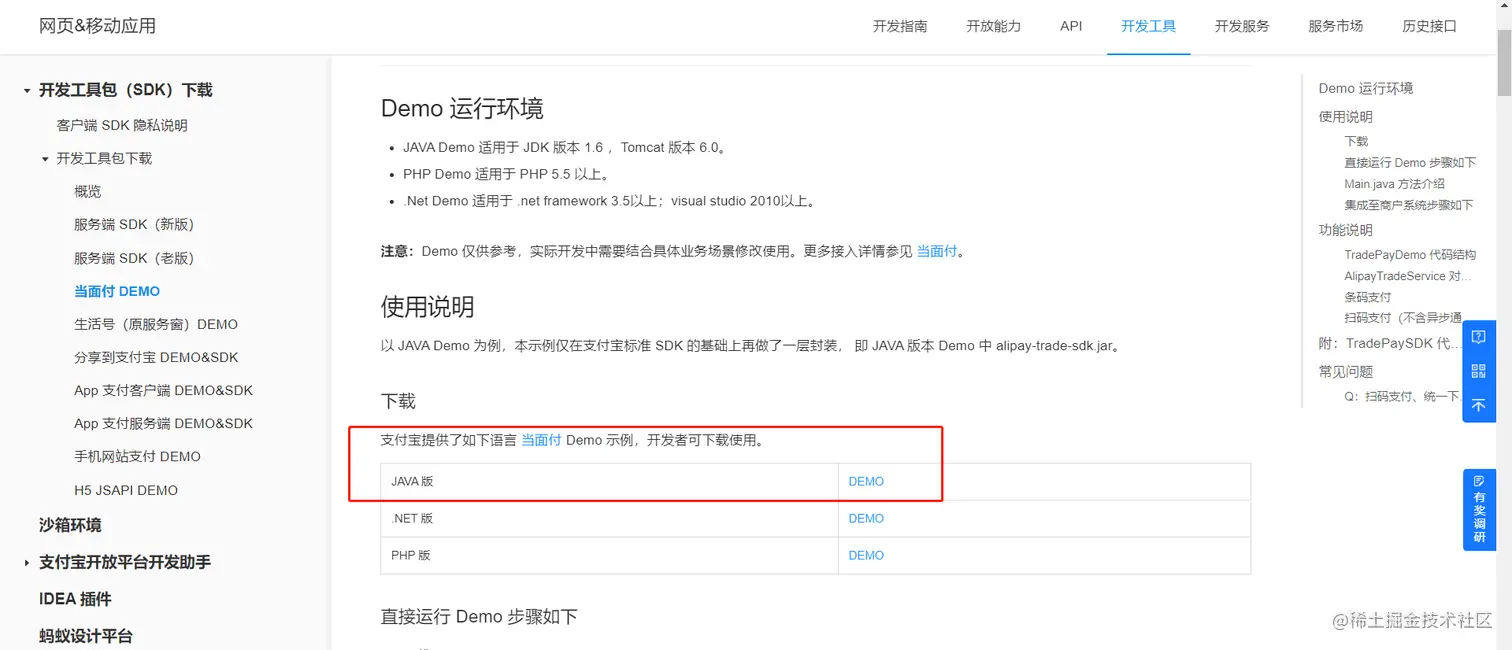Open 蚂蚁设计平台 in the sidebar
Screen dimensions: 1512x650
click(86, 636)
